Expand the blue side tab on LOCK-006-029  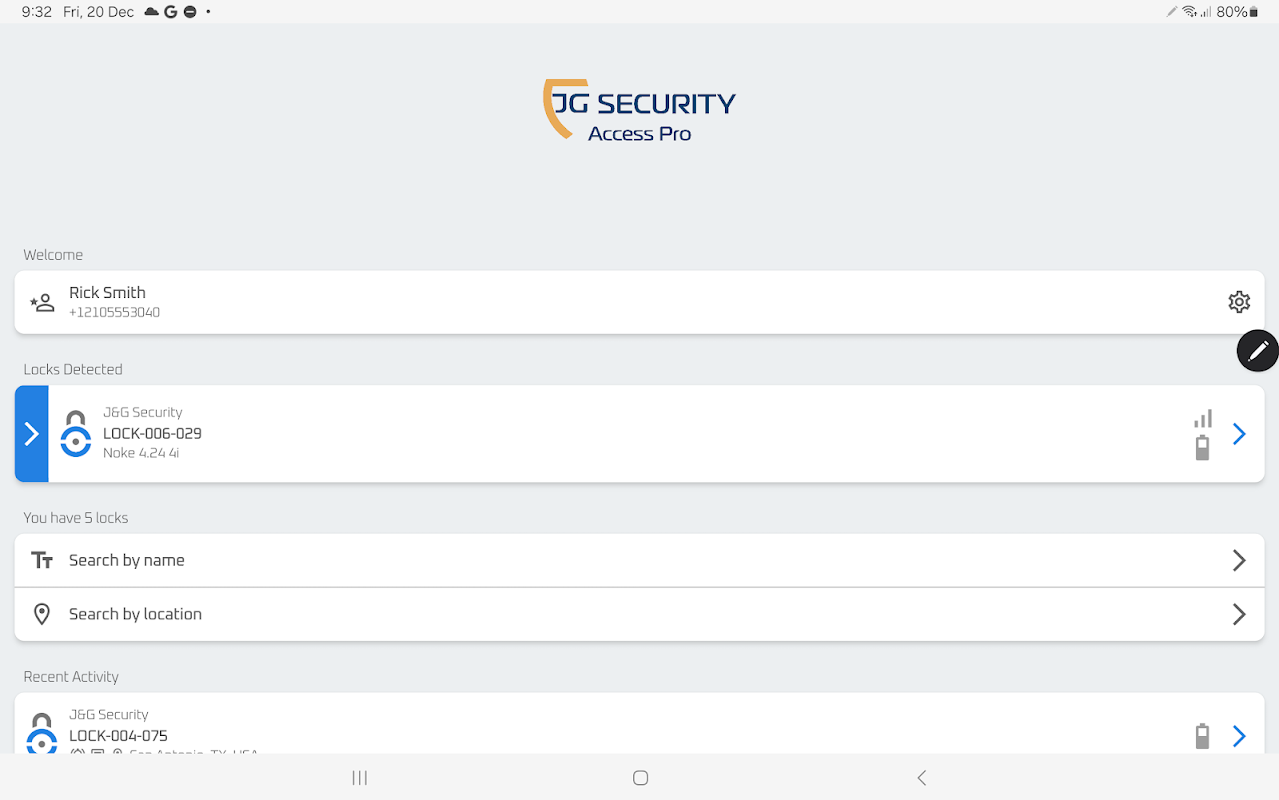click(x=32, y=434)
